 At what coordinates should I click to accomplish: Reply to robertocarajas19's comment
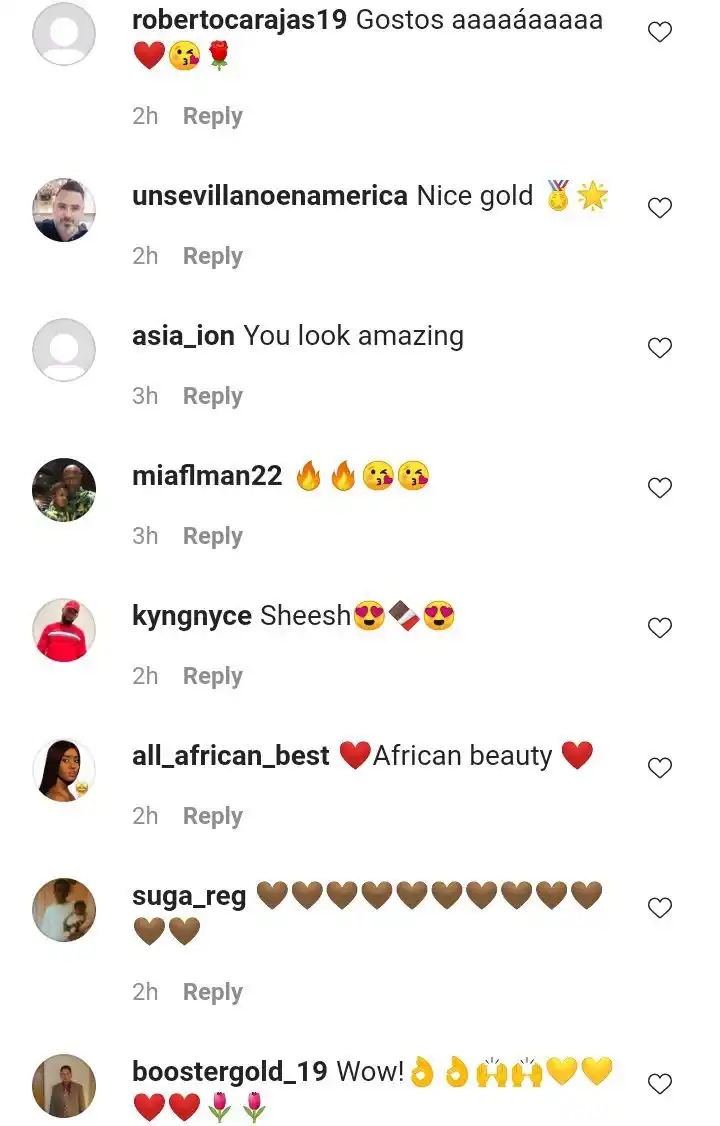click(x=212, y=116)
